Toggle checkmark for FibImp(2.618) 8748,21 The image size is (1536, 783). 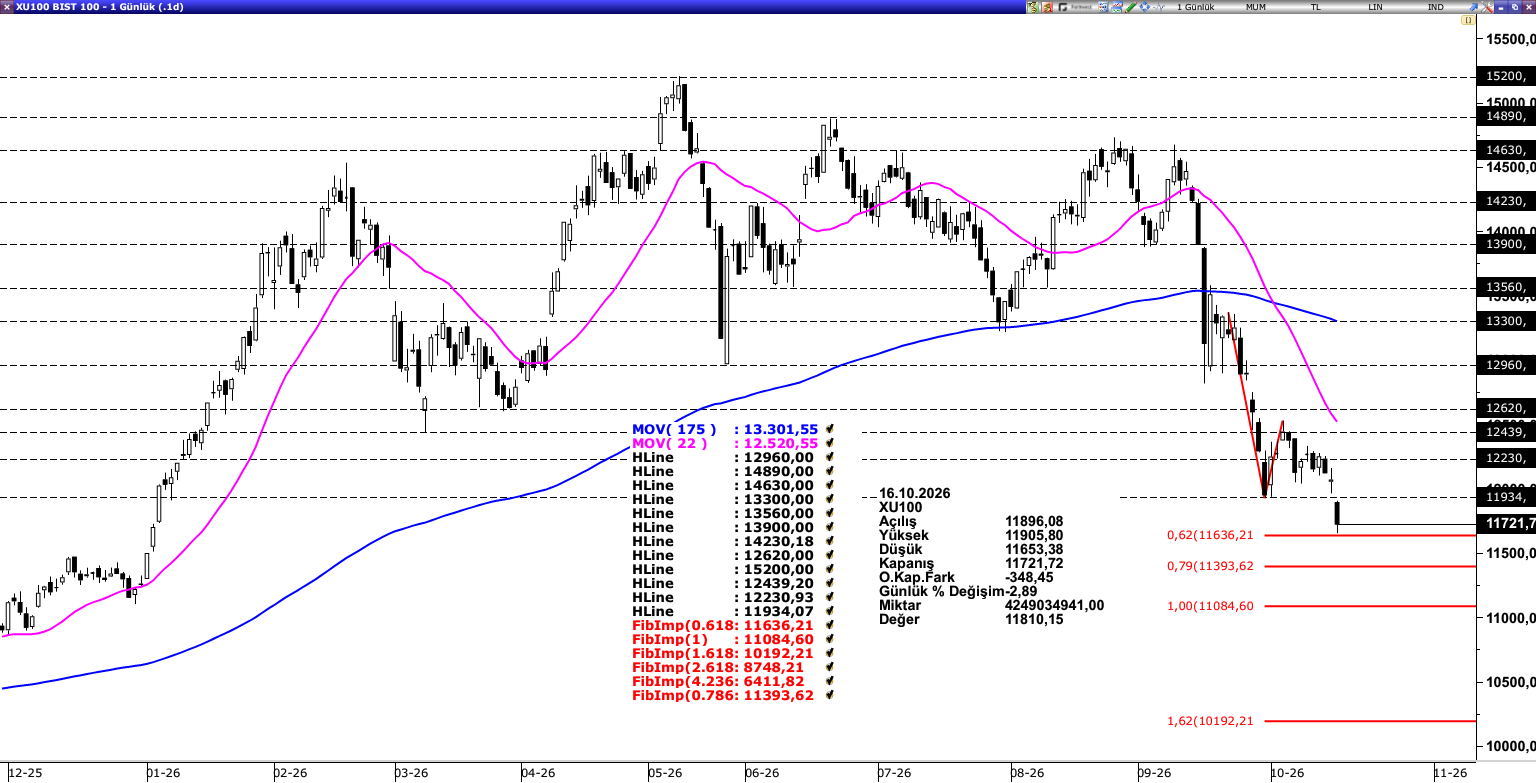pyautogui.click(x=830, y=667)
